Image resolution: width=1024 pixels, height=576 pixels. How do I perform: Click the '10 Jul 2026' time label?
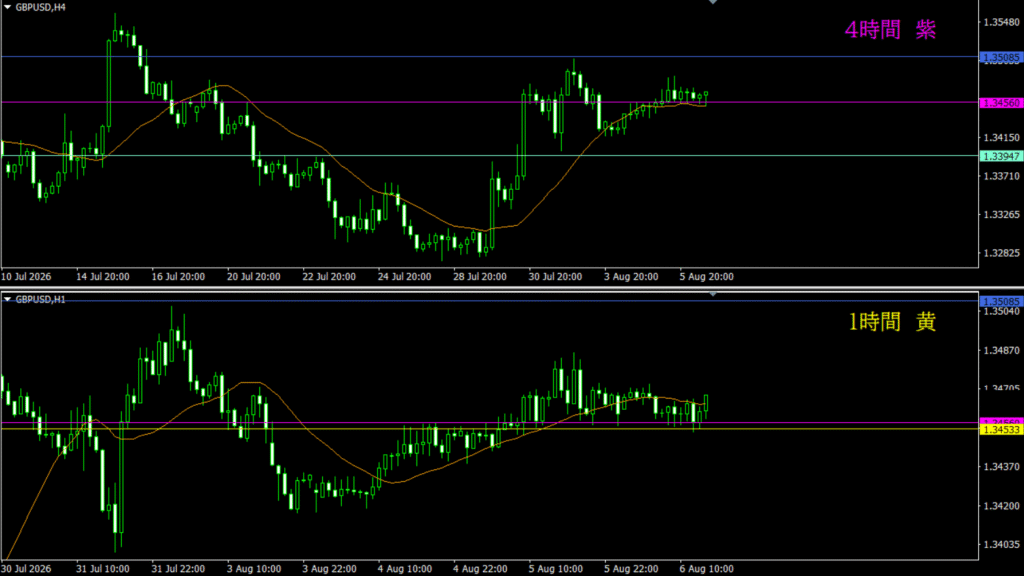point(26,277)
